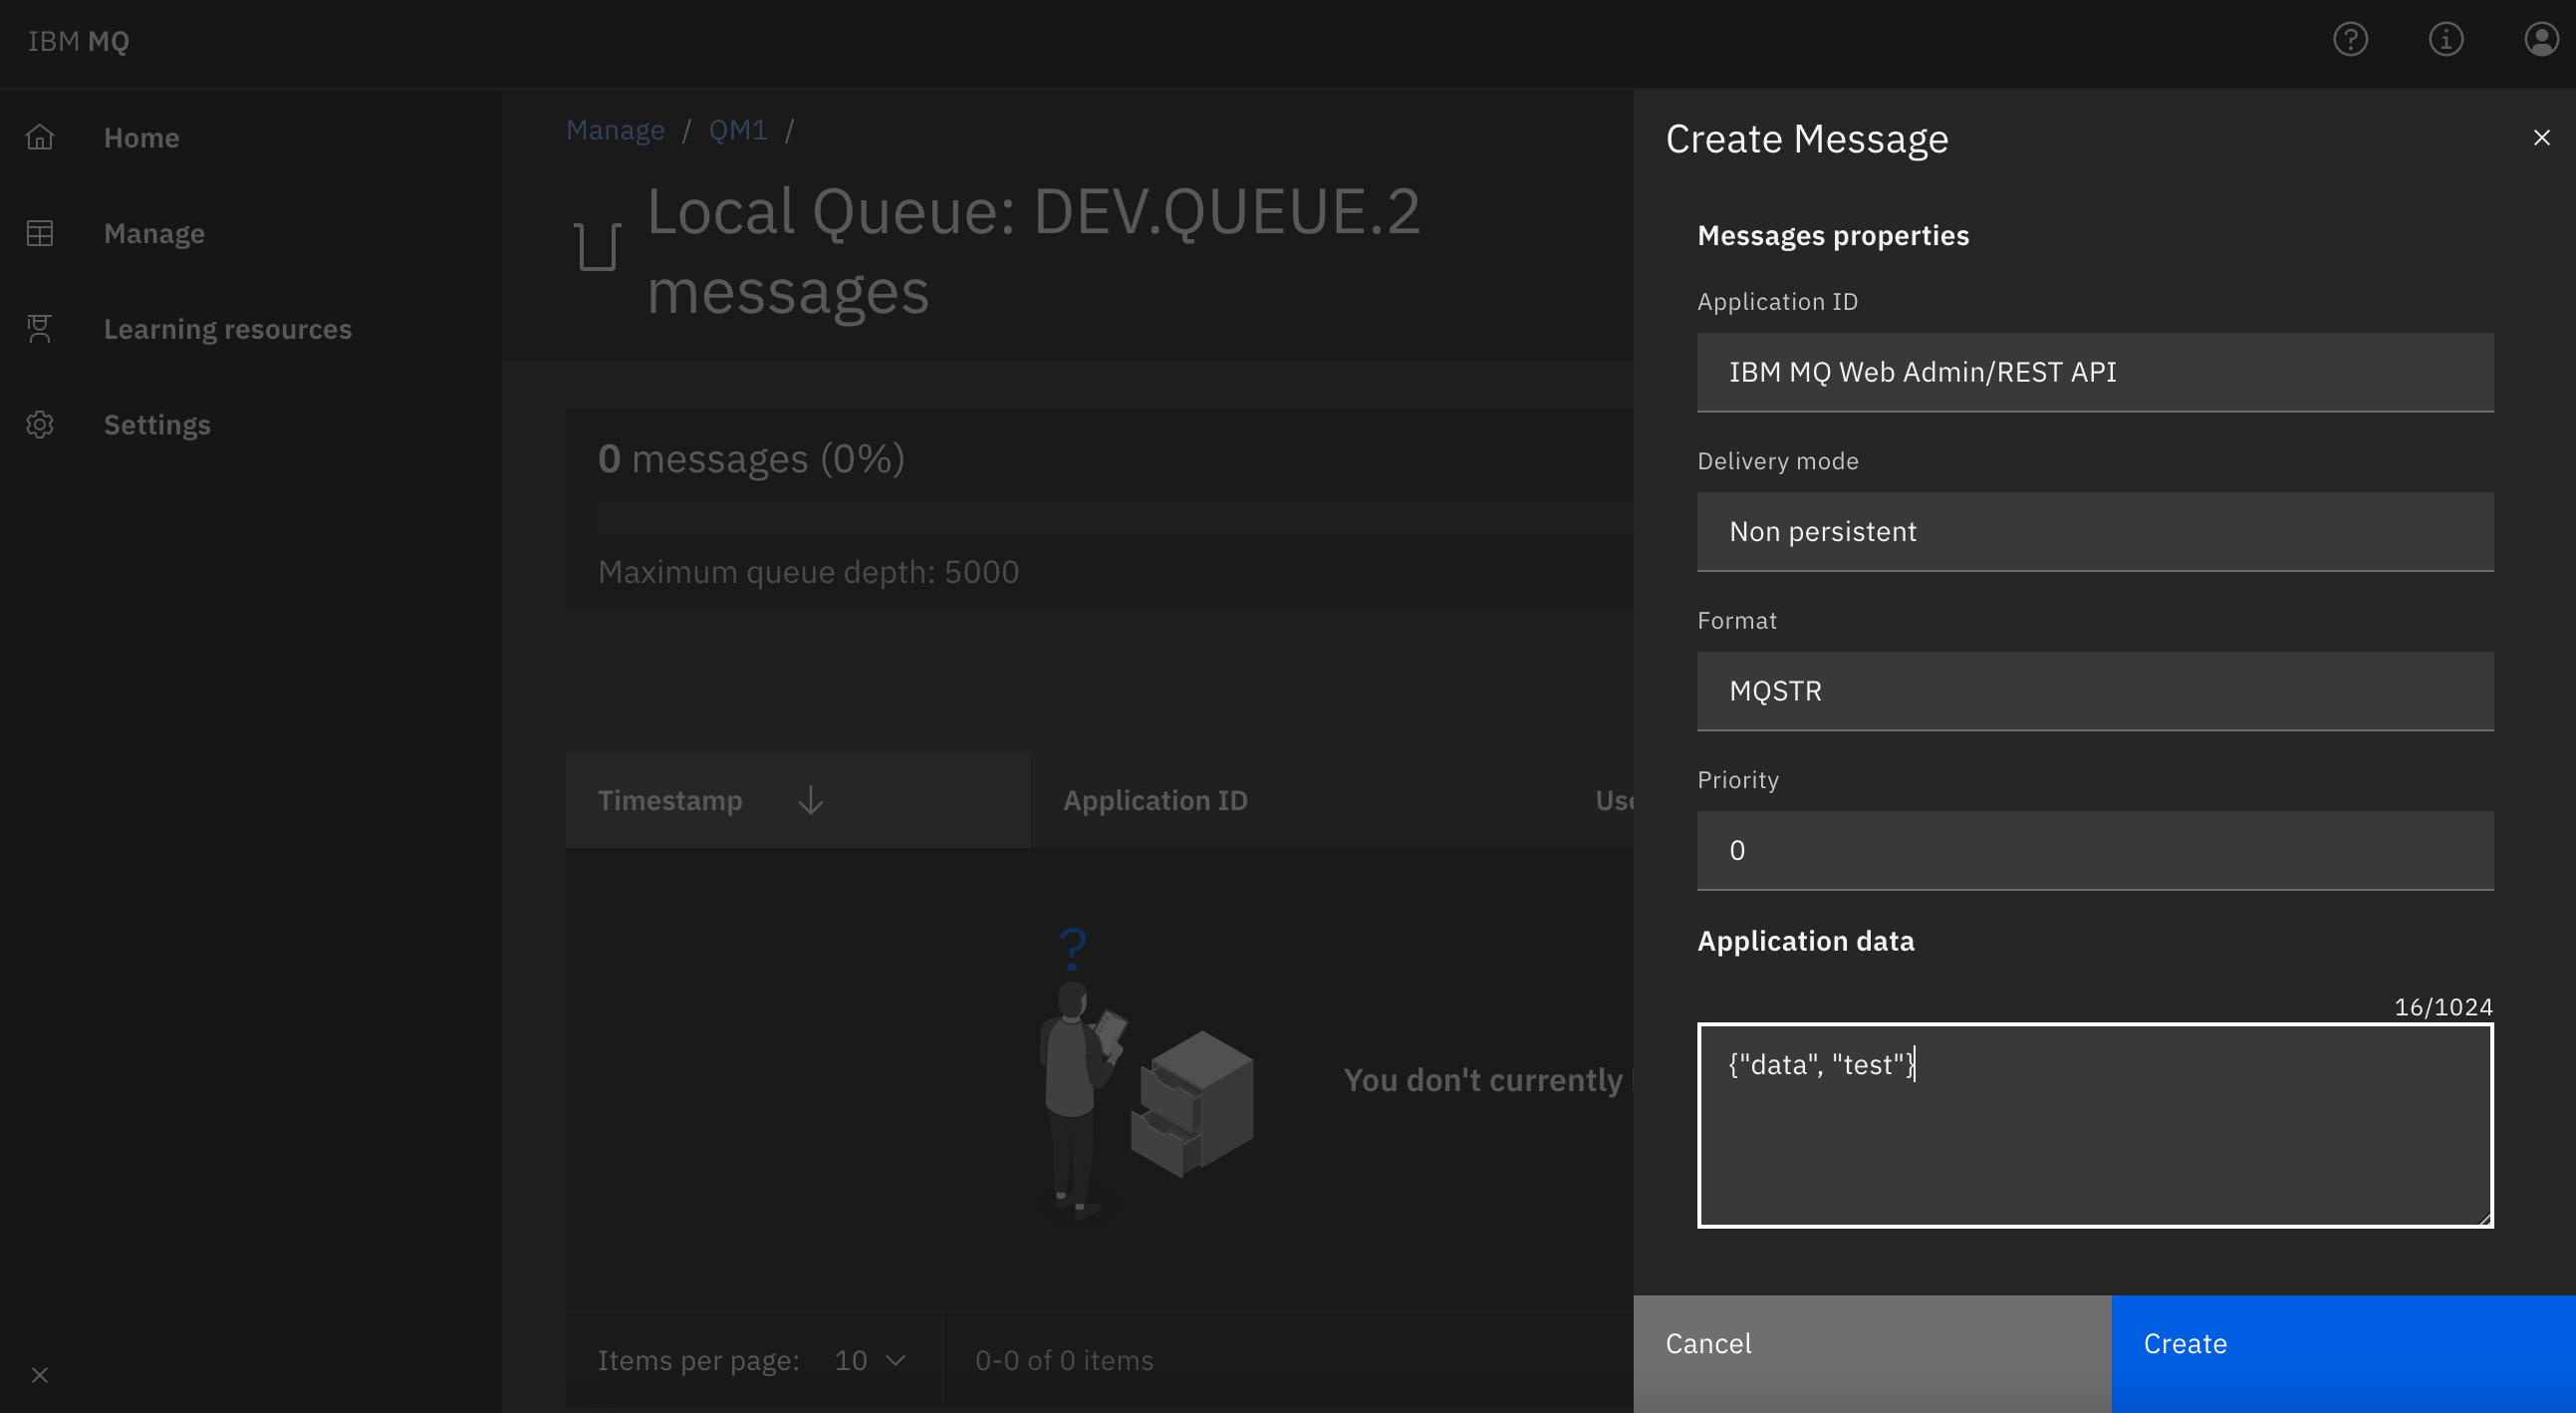Open the information icon in header

click(x=2446, y=40)
